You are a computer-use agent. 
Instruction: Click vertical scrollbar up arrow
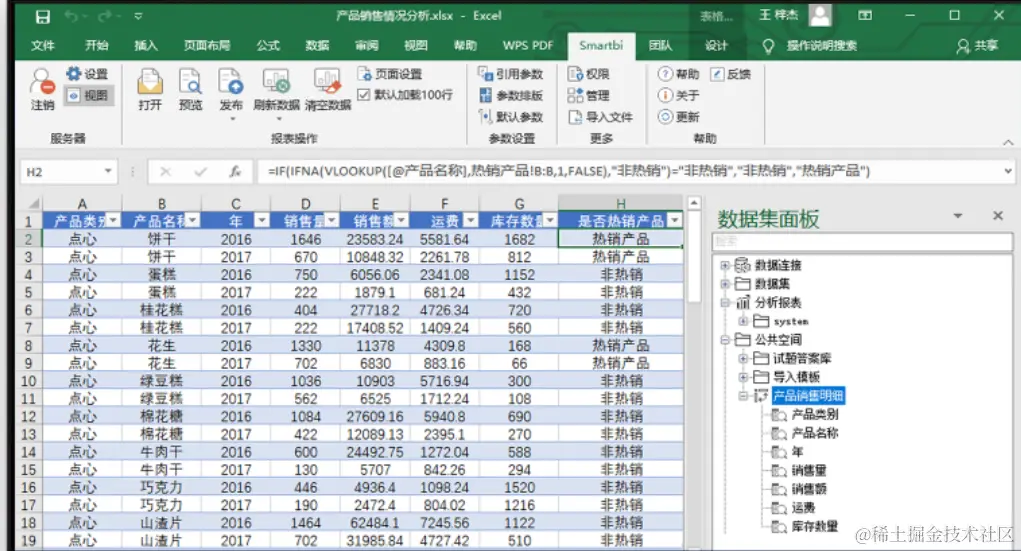click(694, 203)
